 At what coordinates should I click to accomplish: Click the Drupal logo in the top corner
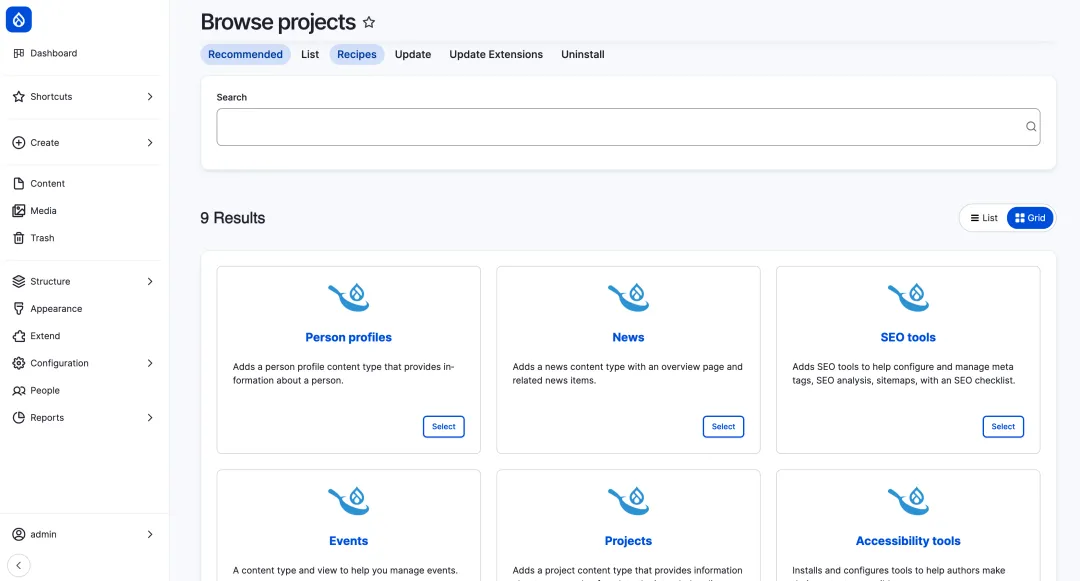pos(19,19)
